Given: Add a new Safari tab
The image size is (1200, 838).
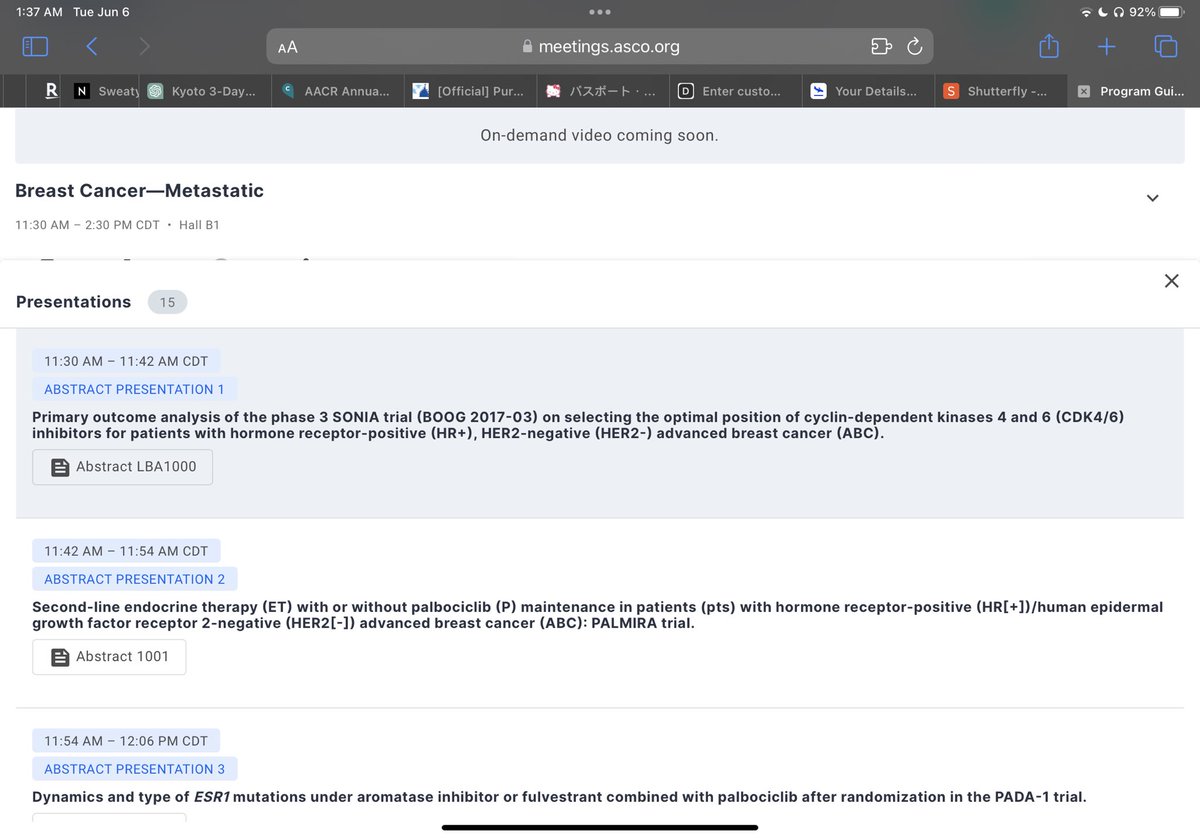Looking at the screenshot, I should pyautogui.click(x=1107, y=46).
